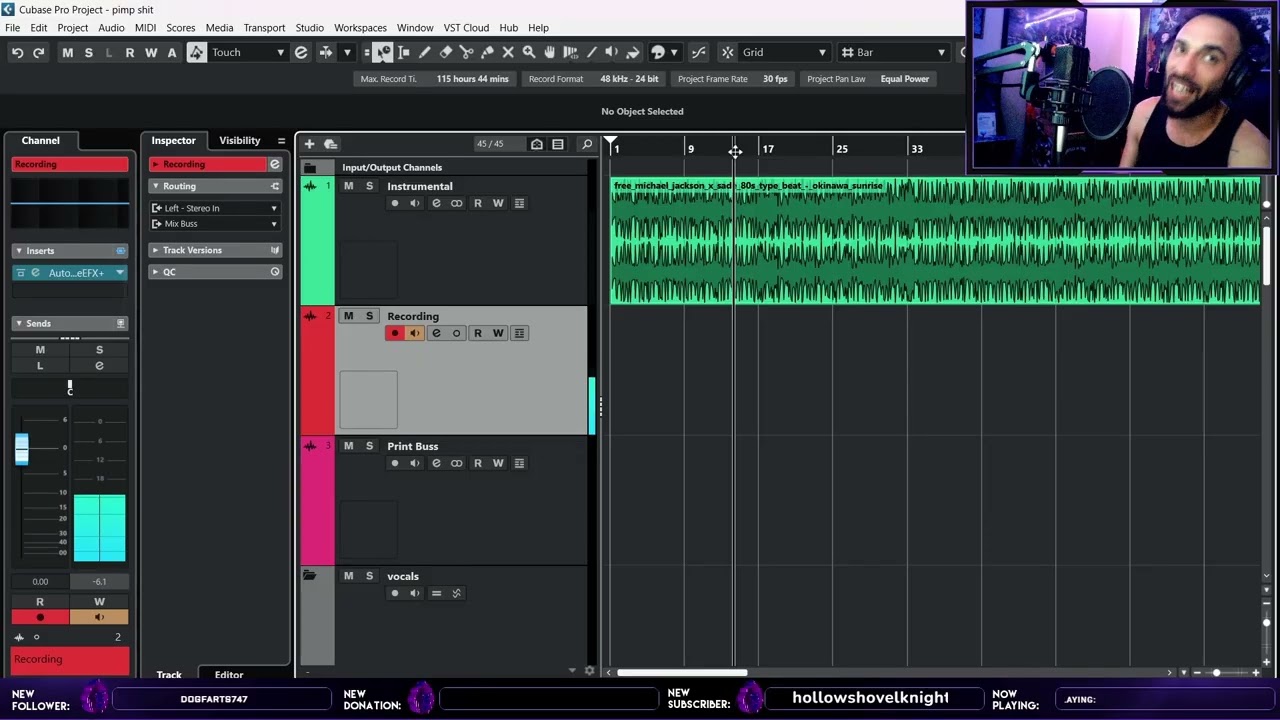
Task: Disable record enable on Recording track
Action: tap(394, 333)
